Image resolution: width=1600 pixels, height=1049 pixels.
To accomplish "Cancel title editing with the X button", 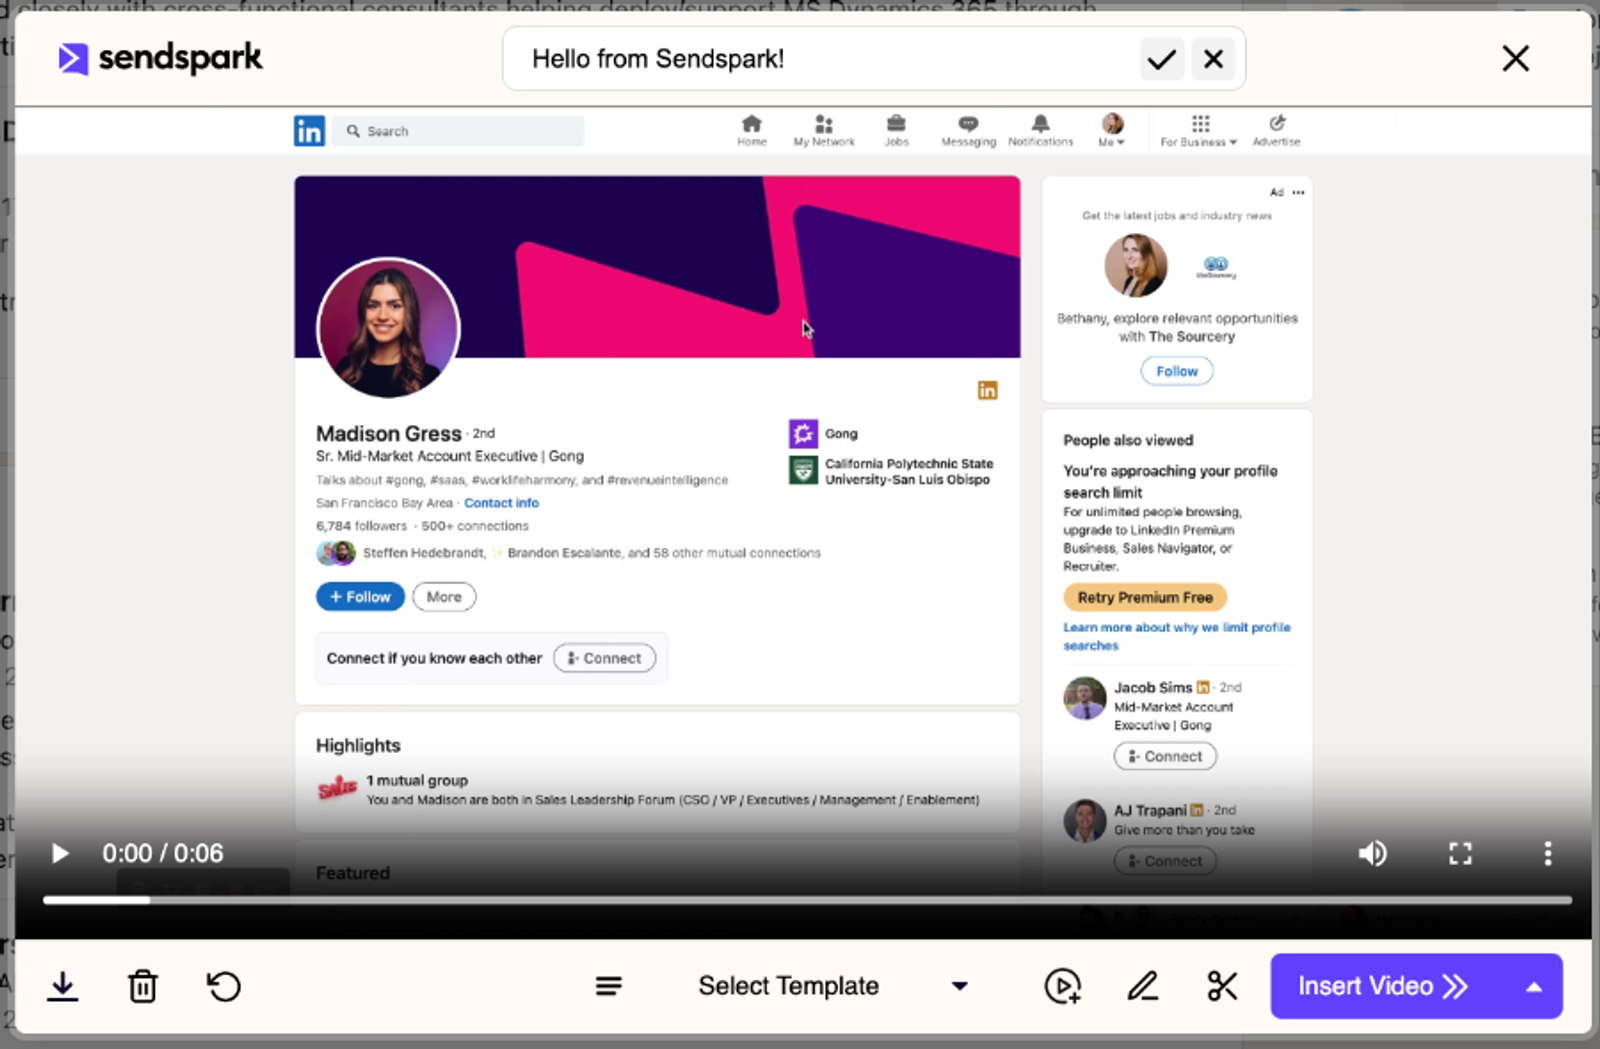I will (1214, 59).
